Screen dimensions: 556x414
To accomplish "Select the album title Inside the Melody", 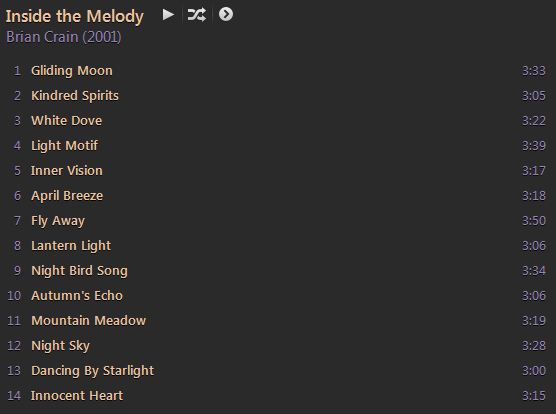I will pos(74,16).
